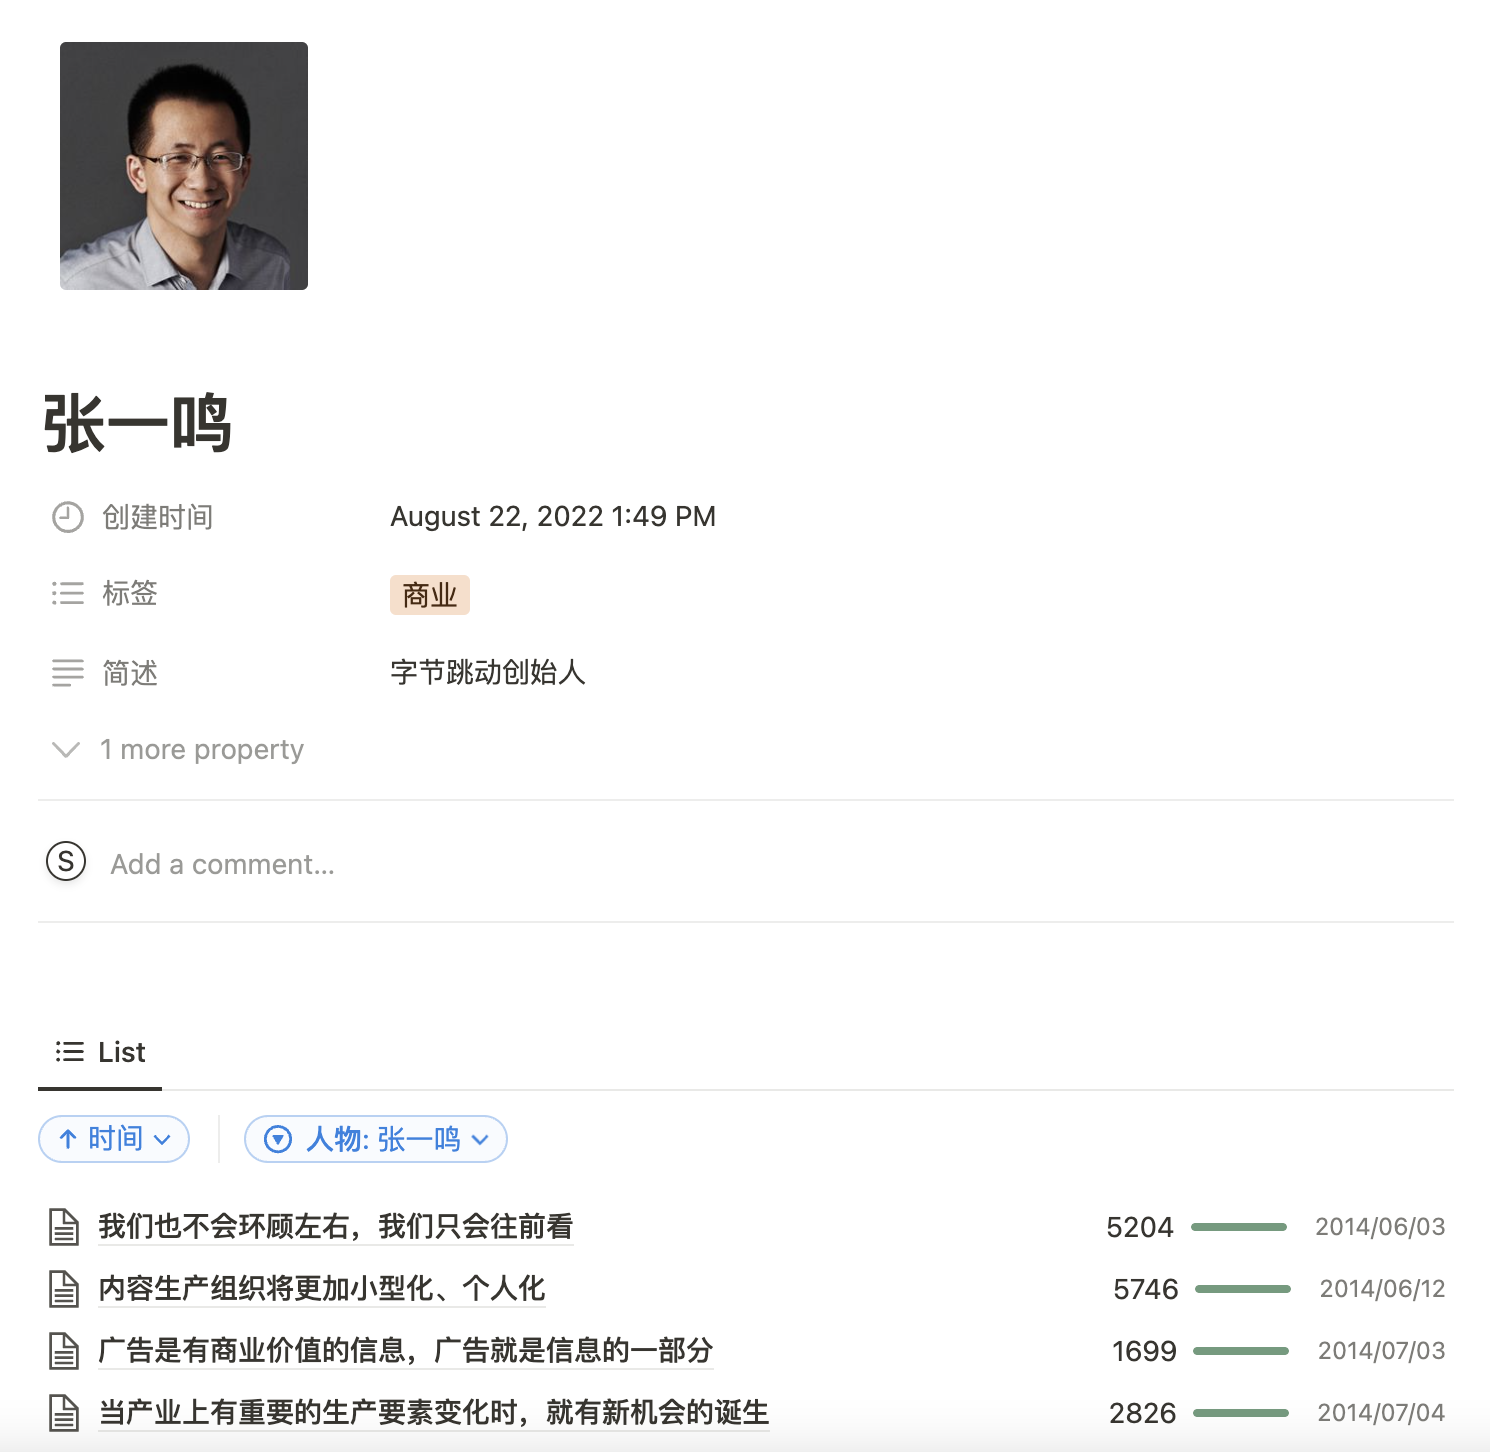The height and width of the screenshot is (1452, 1490).
Task: Click the page icon for 内容生产组织将更加小型化
Action: (64, 1289)
